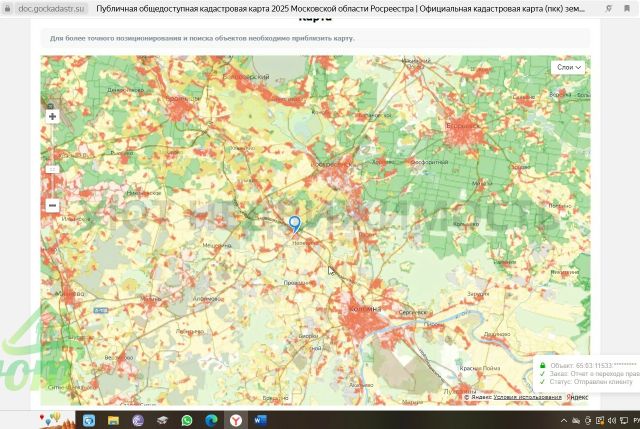The image size is (640, 429).
Task: Zoom out the map with minus button
Action: [52, 205]
